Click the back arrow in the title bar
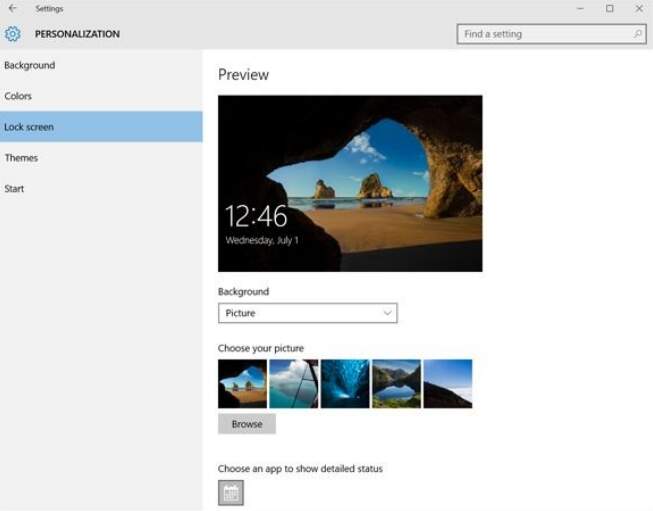Image resolution: width=653 pixels, height=511 pixels. [x=12, y=9]
